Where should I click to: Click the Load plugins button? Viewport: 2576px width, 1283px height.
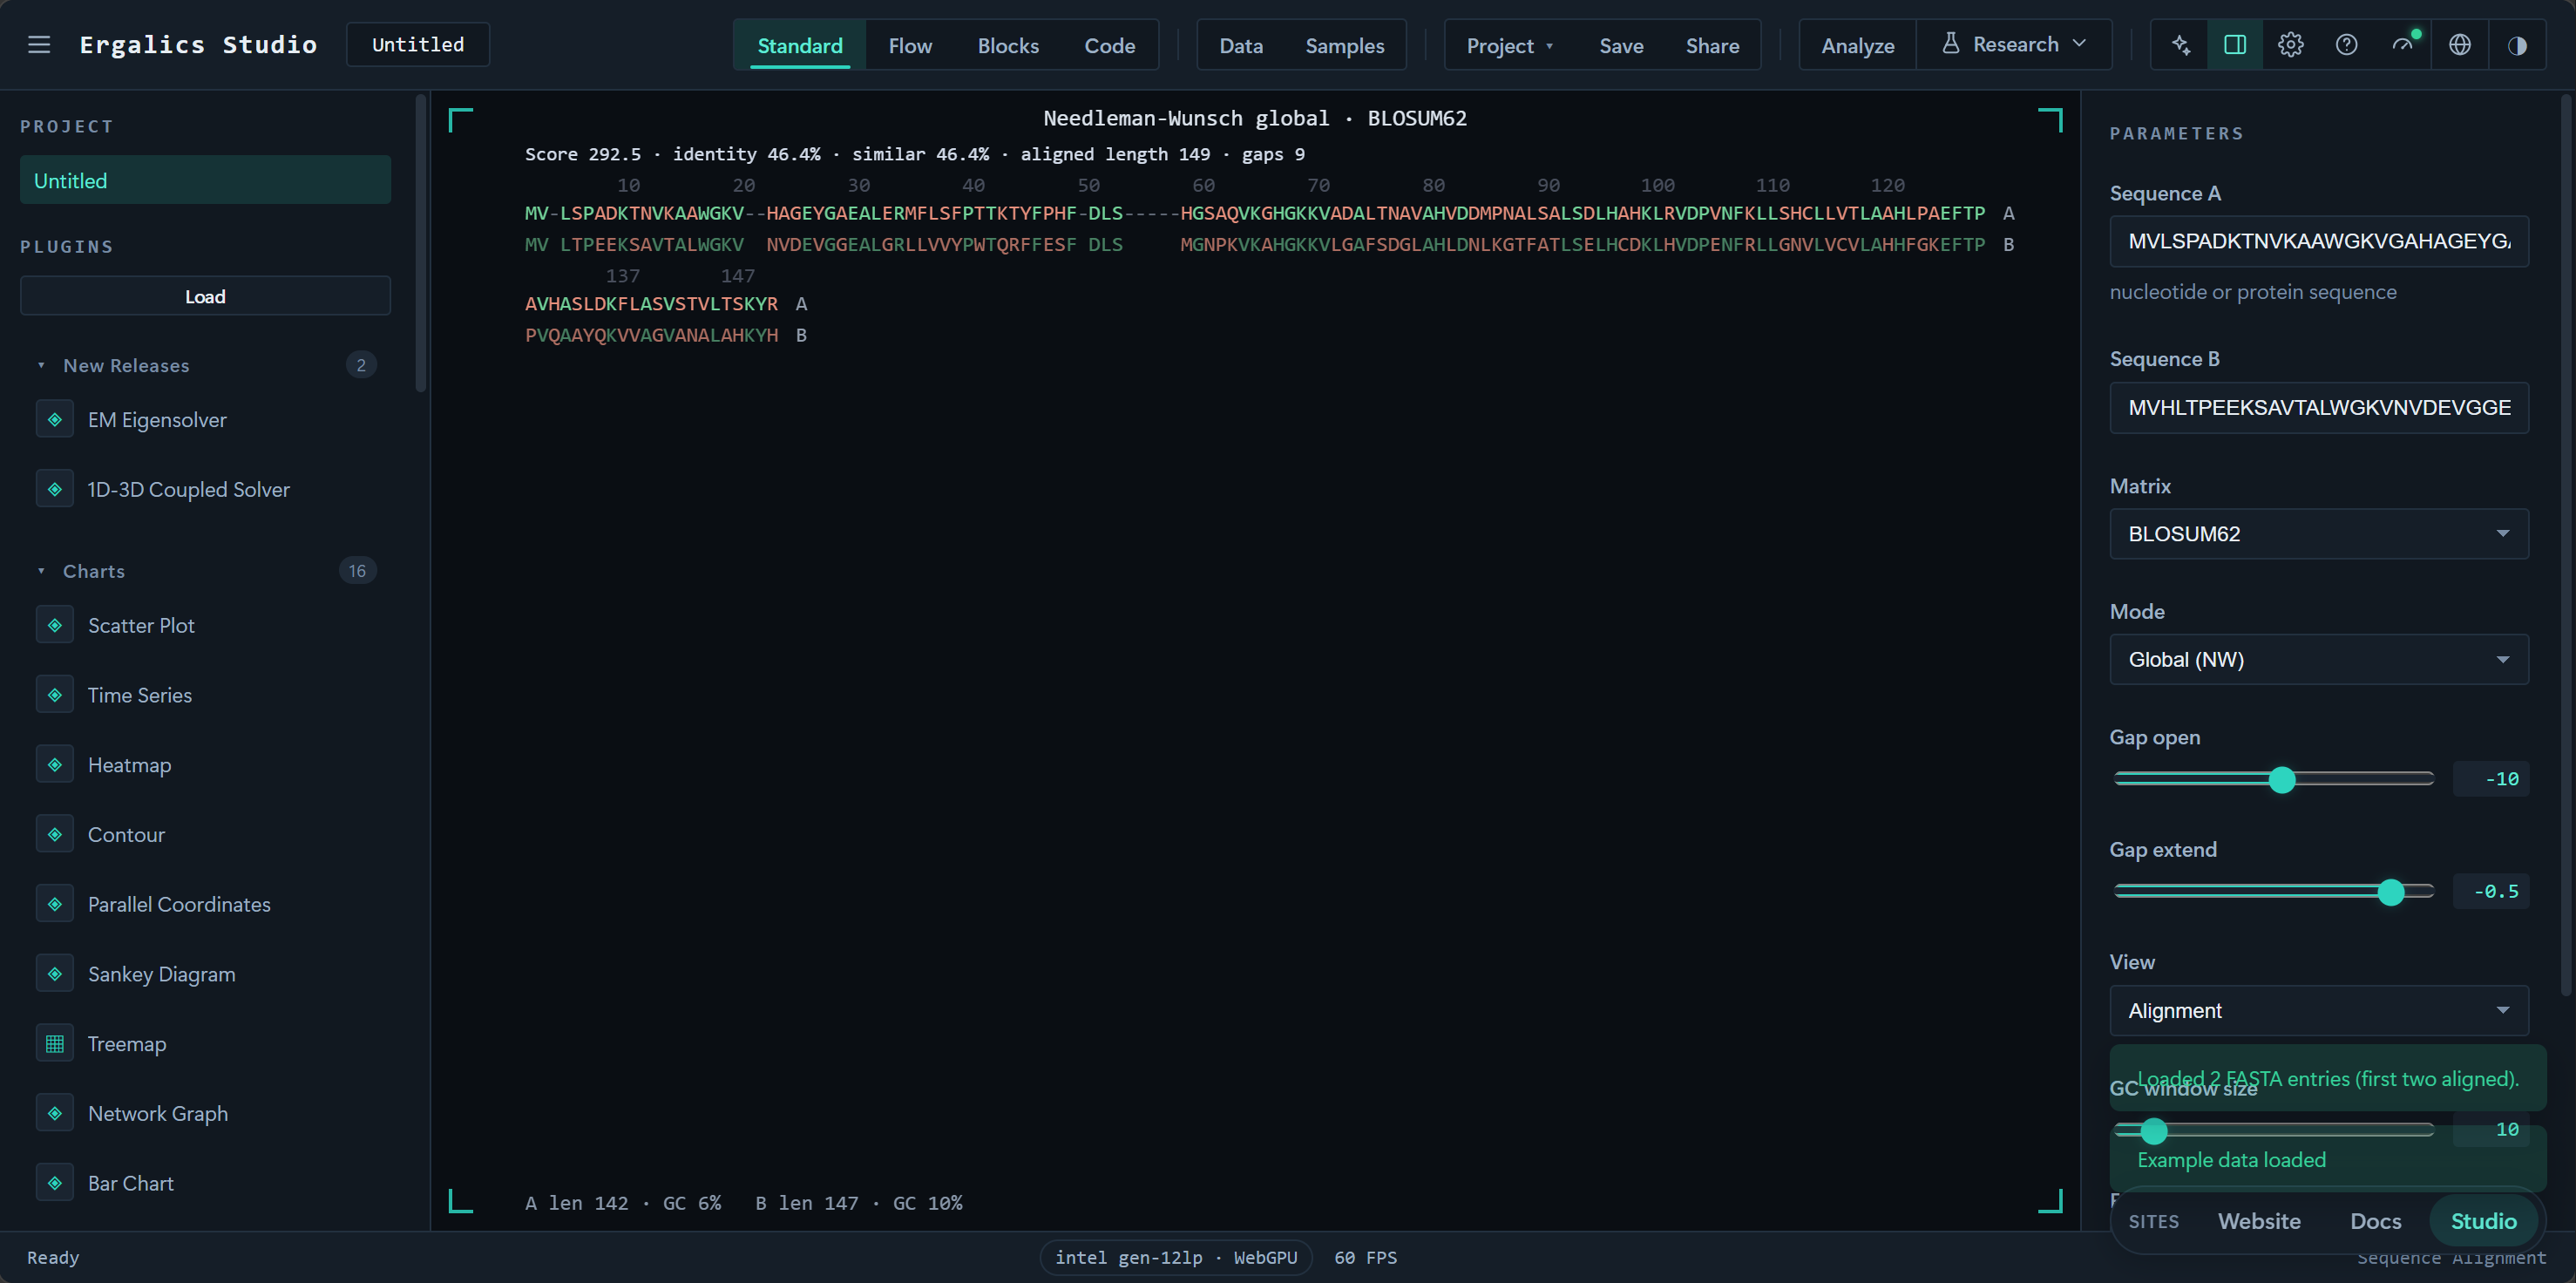pos(205,296)
